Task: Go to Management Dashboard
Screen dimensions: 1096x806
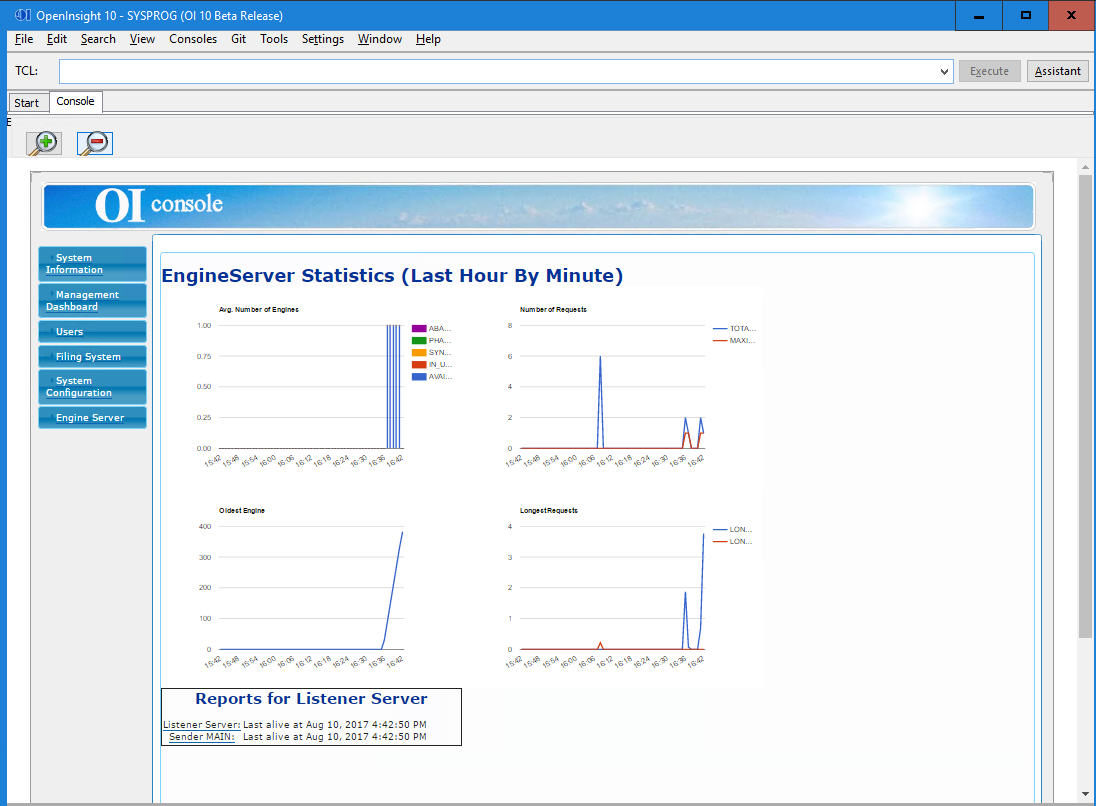Action: pos(92,301)
